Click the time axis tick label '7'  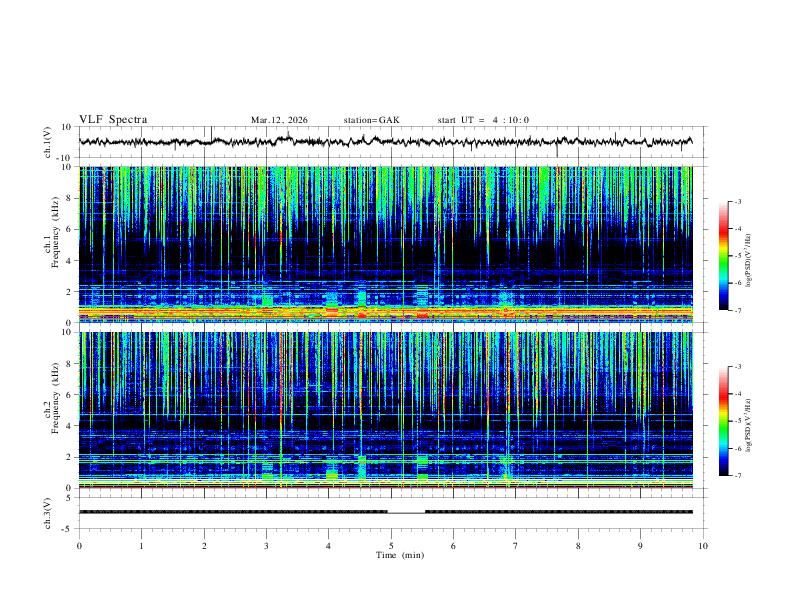coord(516,546)
